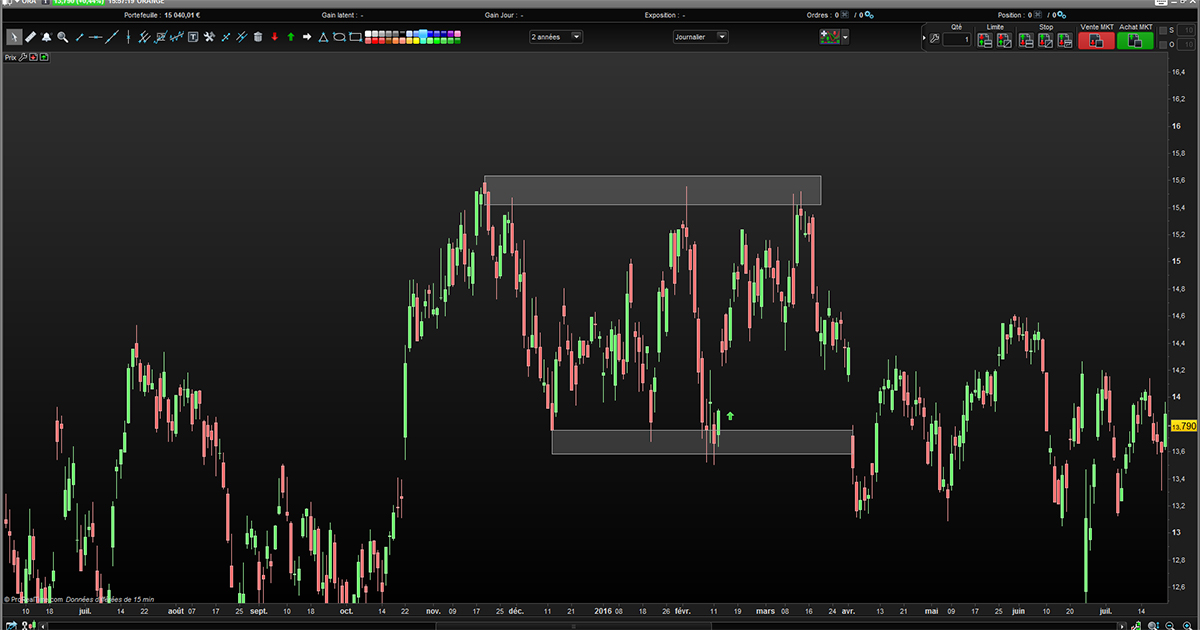The image size is (1200, 630).
Task: Toggle the O checkbox beside Achat MKT
Action: tap(1163, 44)
